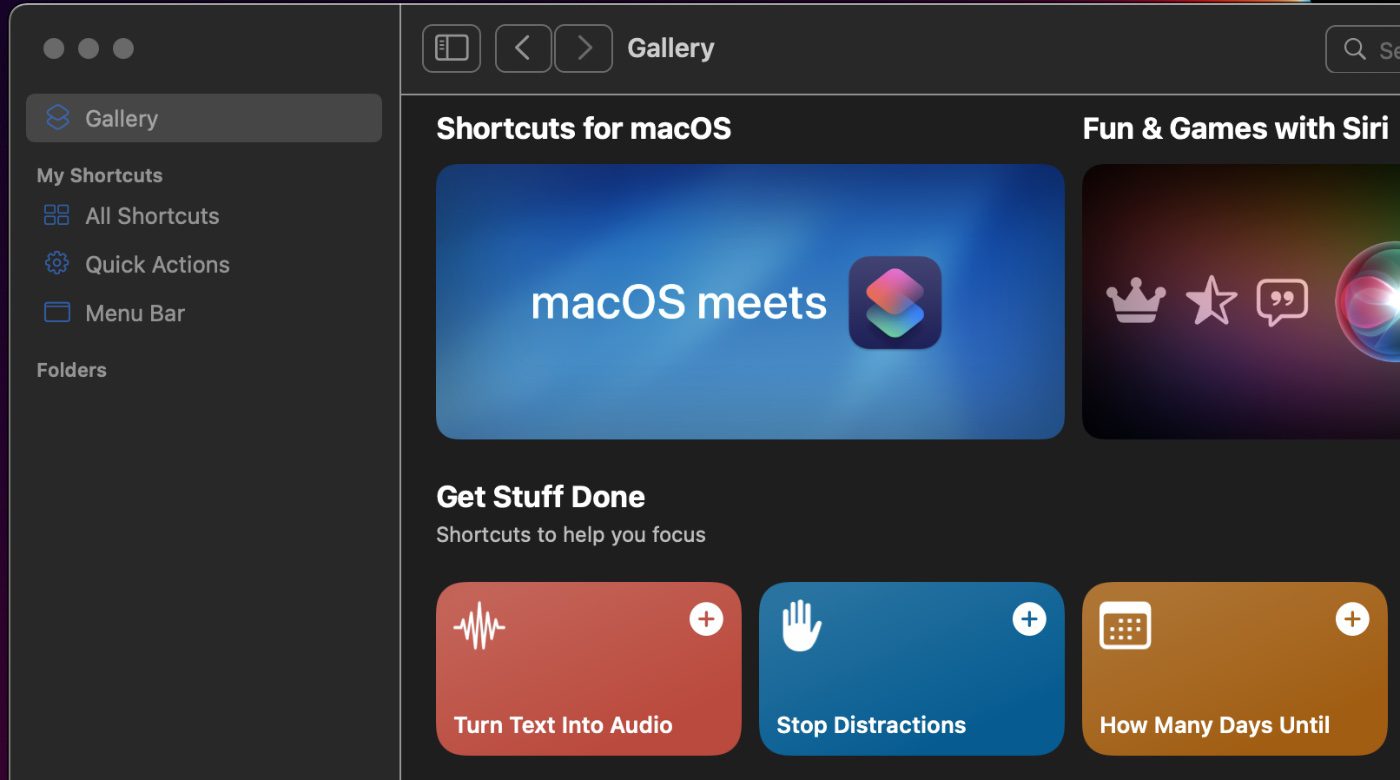Open the Fun & Games with Siri banner
1400x780 pixels.
click(1241, 301)
